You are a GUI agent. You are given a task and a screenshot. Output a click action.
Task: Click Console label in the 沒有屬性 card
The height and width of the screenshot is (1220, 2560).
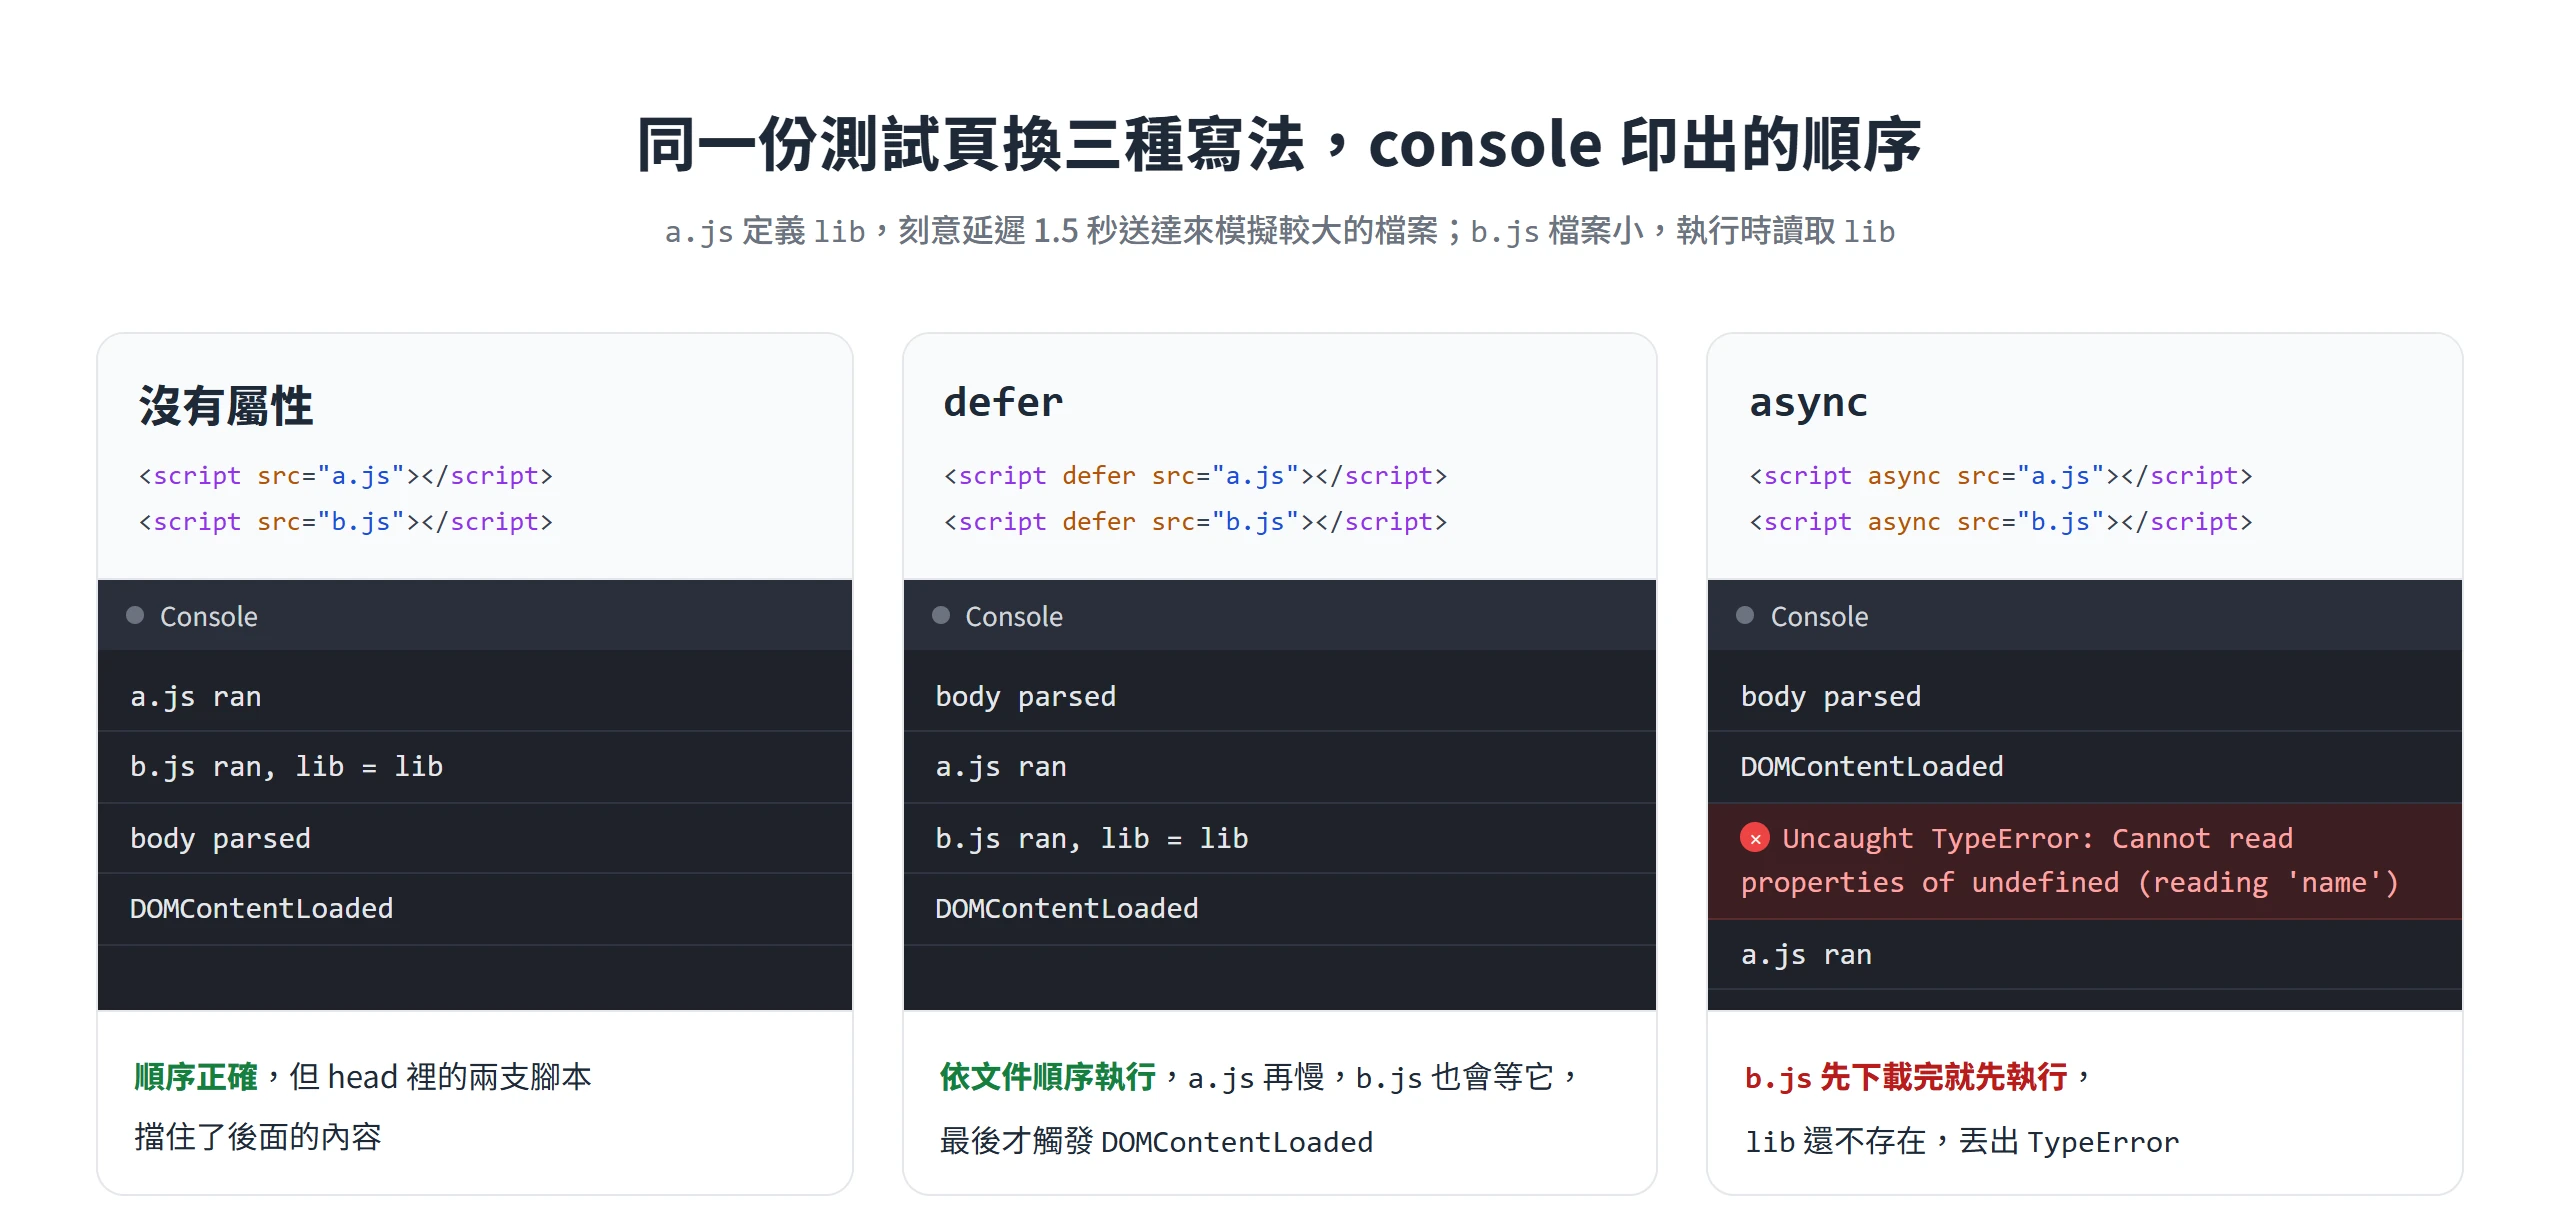pyautogui.click(x=209, y=616)
